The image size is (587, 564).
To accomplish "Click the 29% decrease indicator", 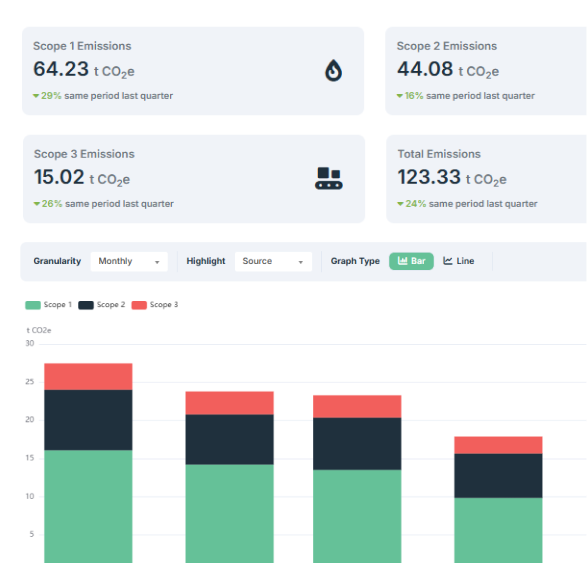I will [x=47, y=96].
